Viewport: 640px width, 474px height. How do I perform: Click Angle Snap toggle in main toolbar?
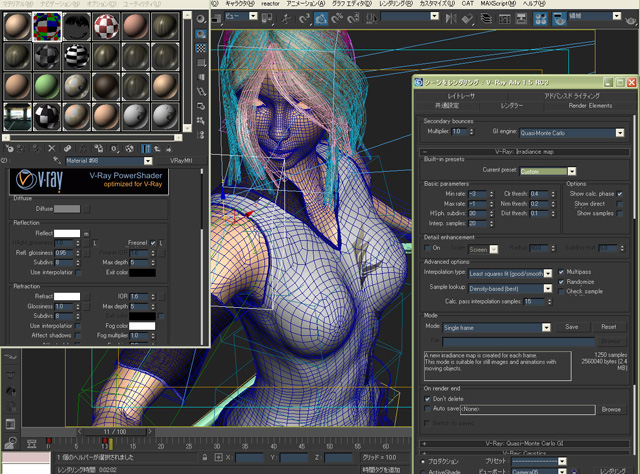pyautogui.click(x=320, y=18)
